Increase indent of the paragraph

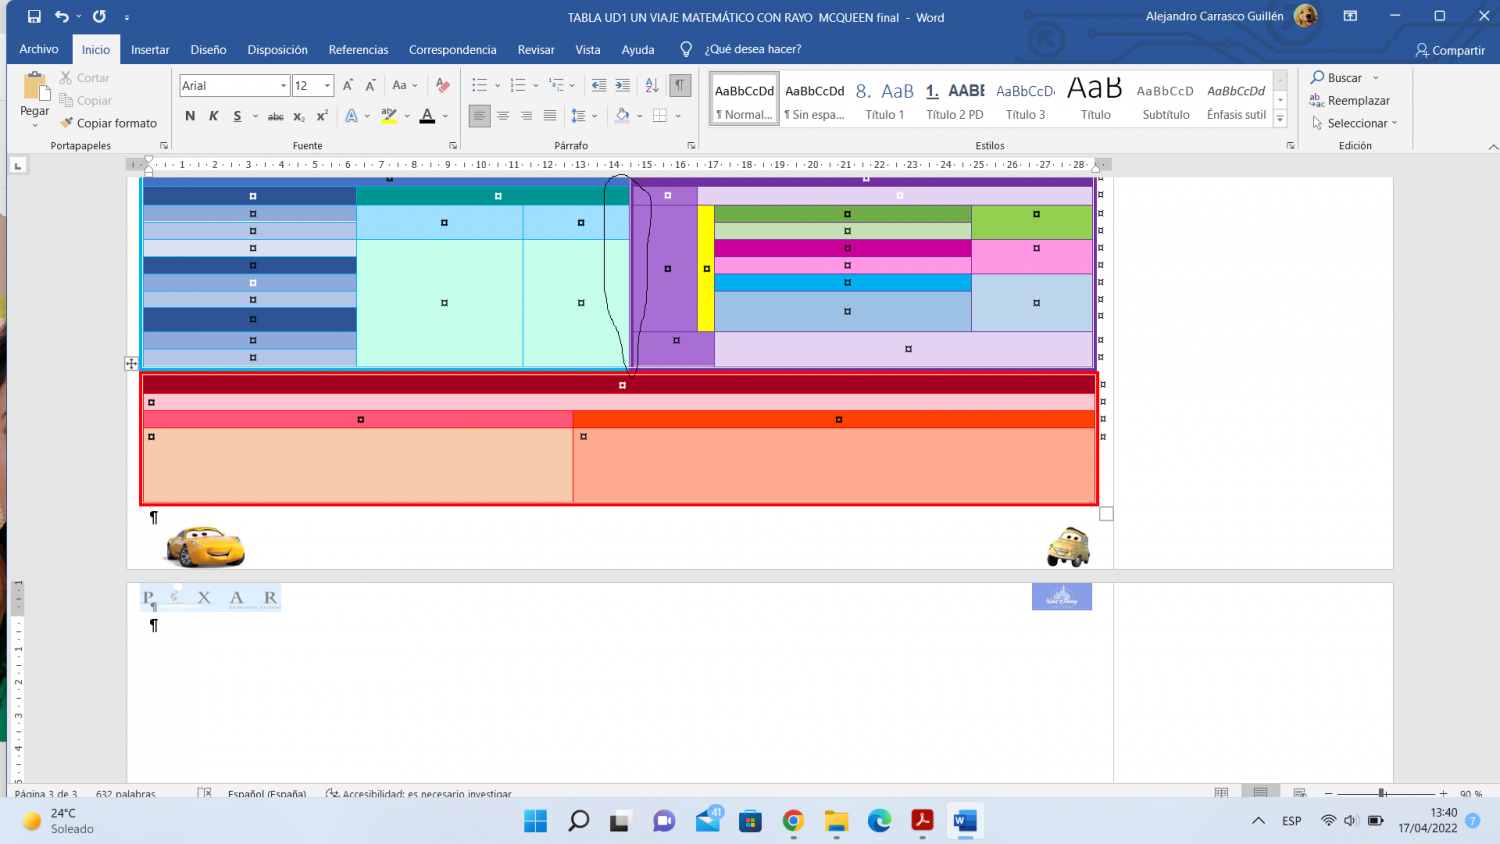tap(623, 86)
